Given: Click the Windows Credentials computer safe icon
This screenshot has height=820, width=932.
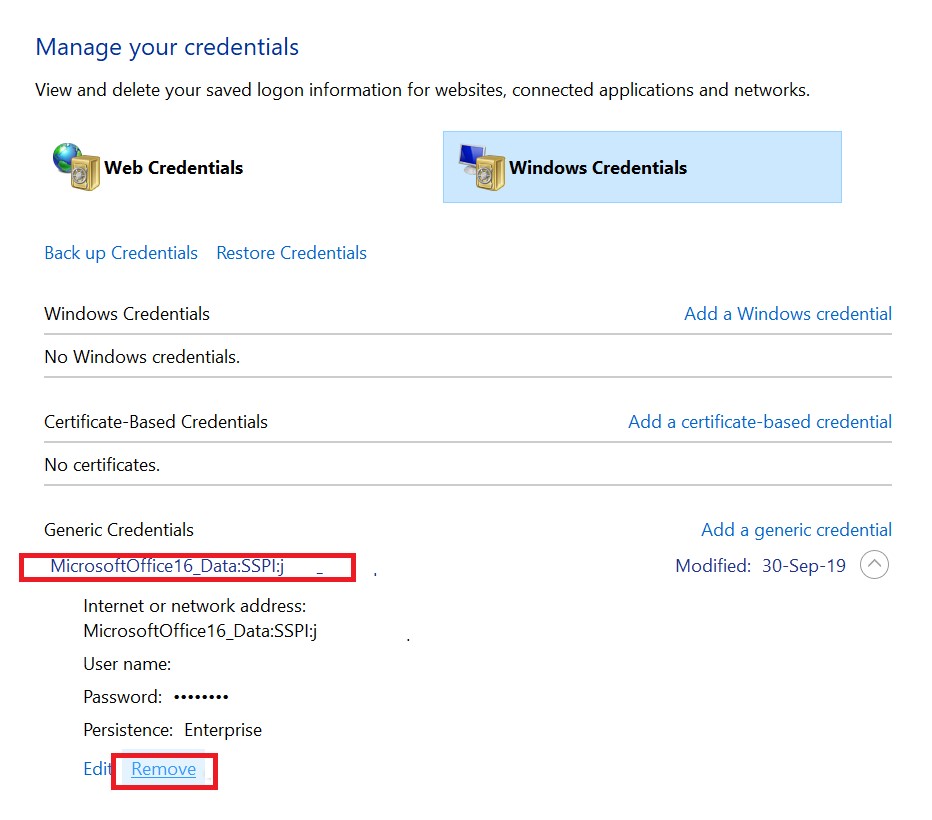Looking at the screenshot, I should tap(482, 167).
